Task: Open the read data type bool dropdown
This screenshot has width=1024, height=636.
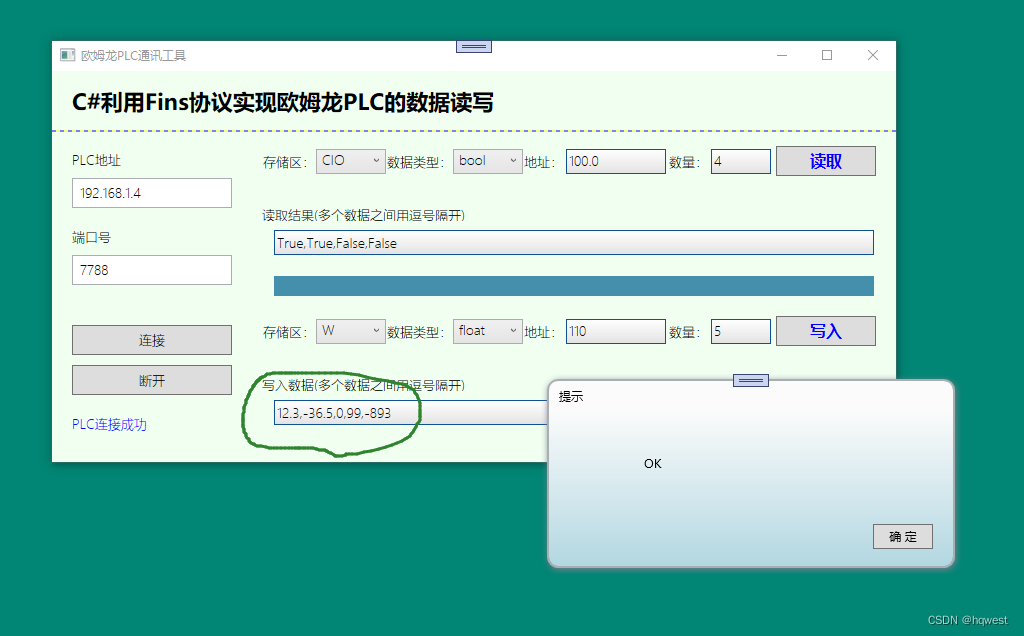Action: point(488,161)
